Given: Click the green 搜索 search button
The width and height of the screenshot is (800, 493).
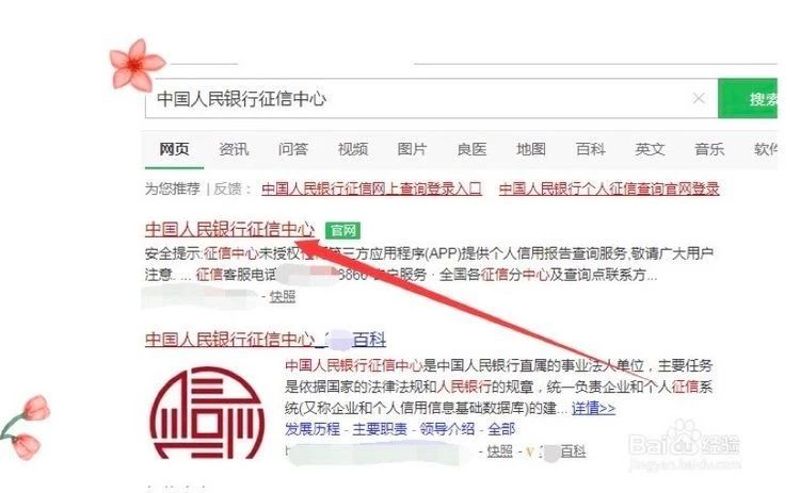Looking at the screenshot, I should pos(747,98).
